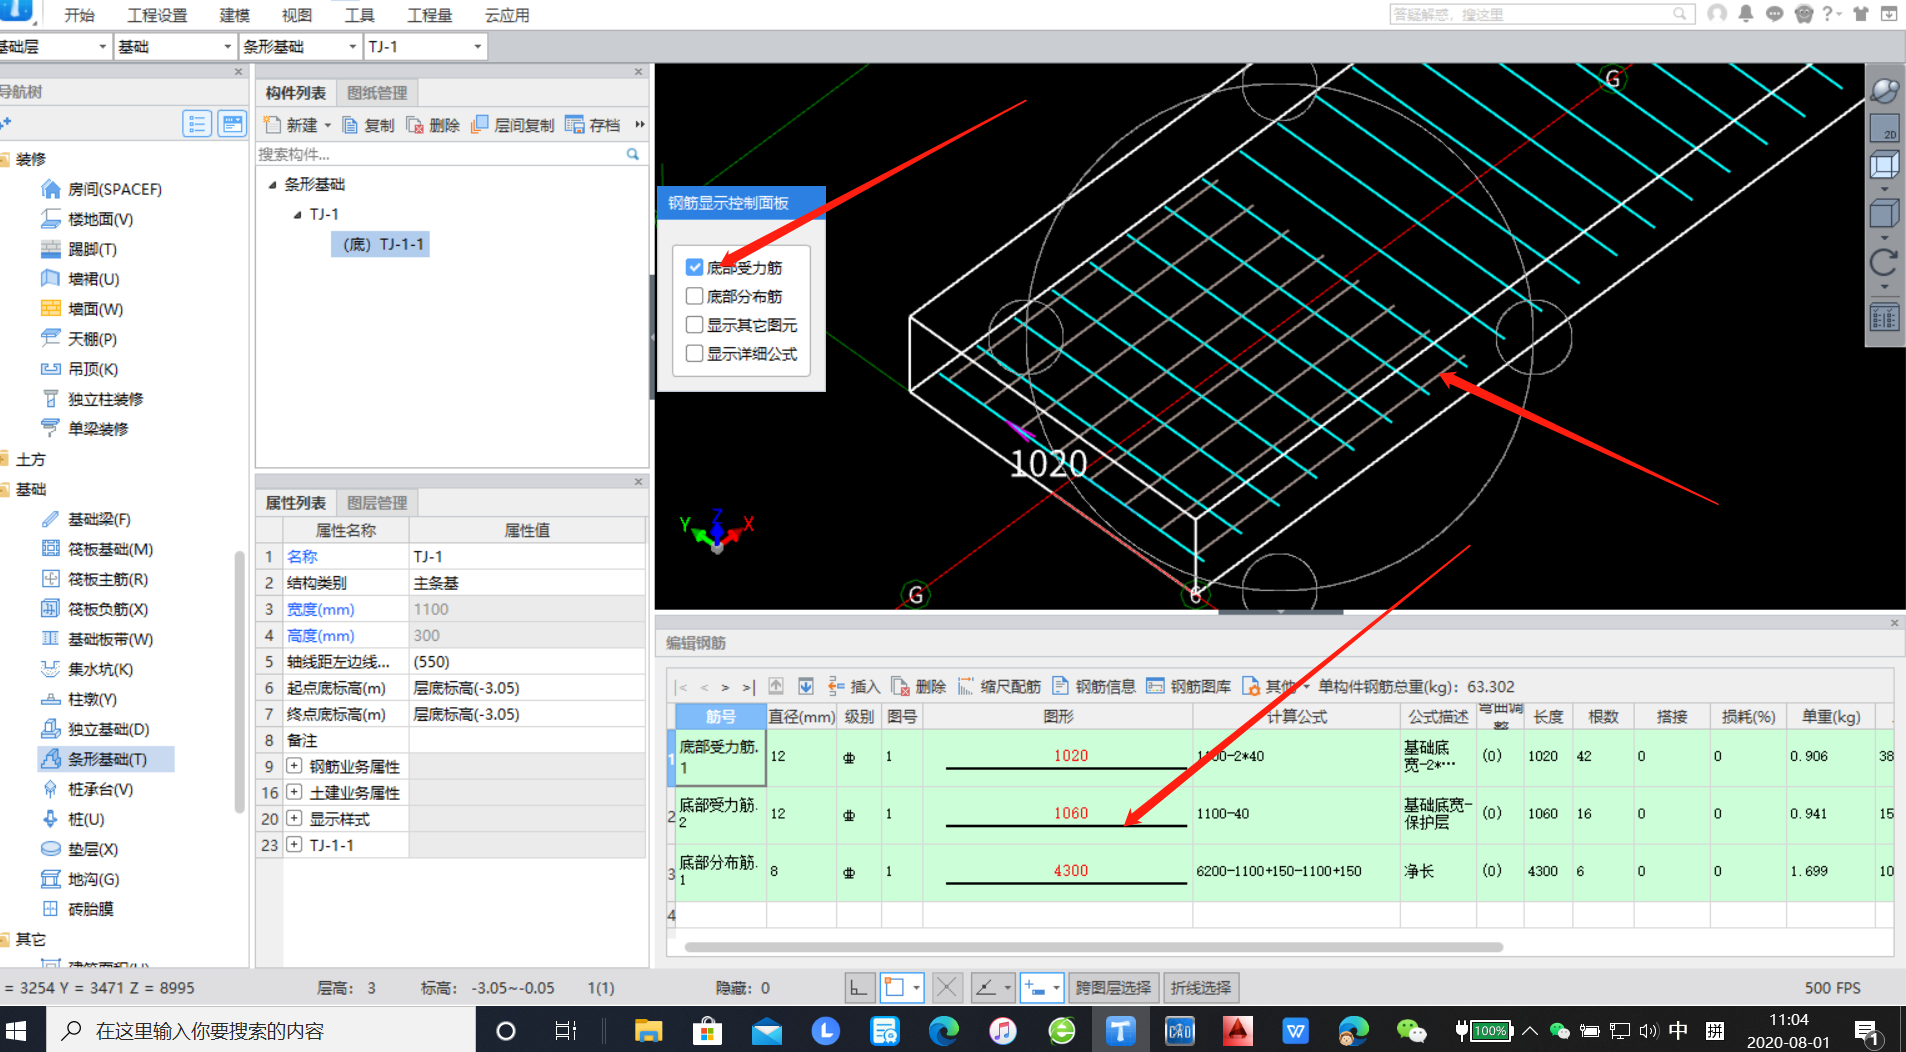
Task: Select 房间(SPACEF) in navigation tree
Action: (101, 189)
